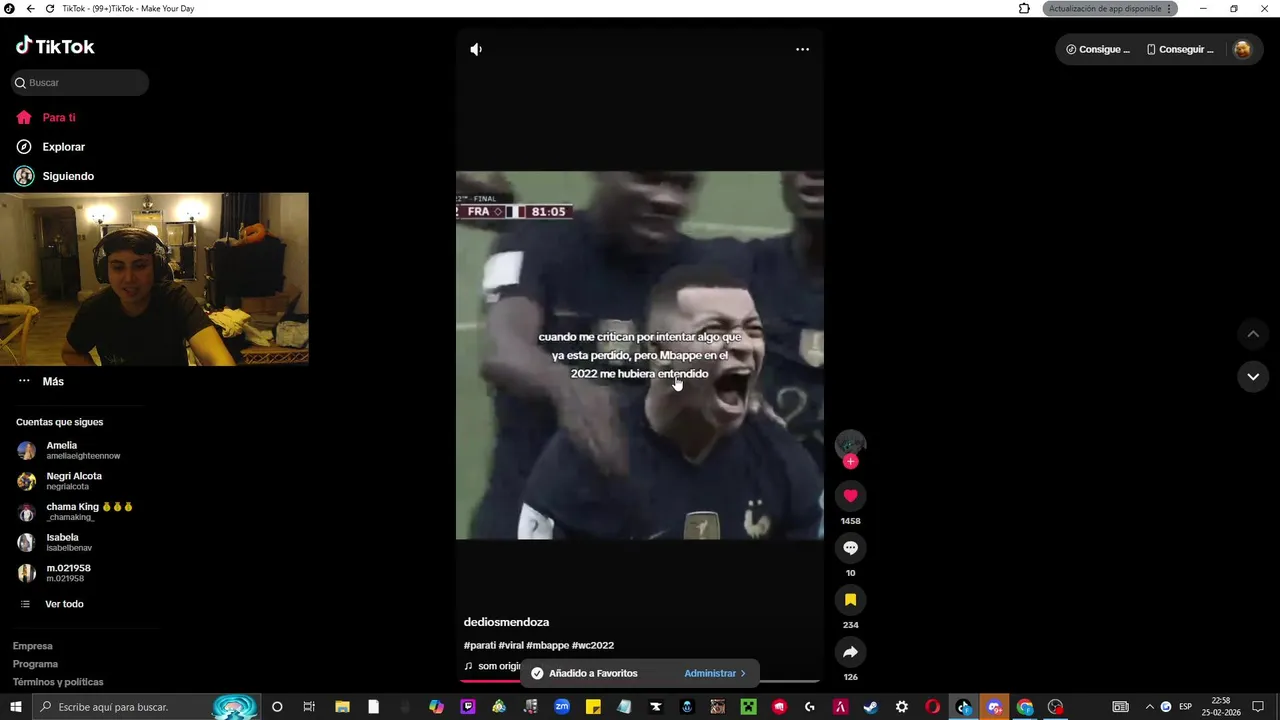Open Amelia's followed account
1280x720 pixels.
68,450
